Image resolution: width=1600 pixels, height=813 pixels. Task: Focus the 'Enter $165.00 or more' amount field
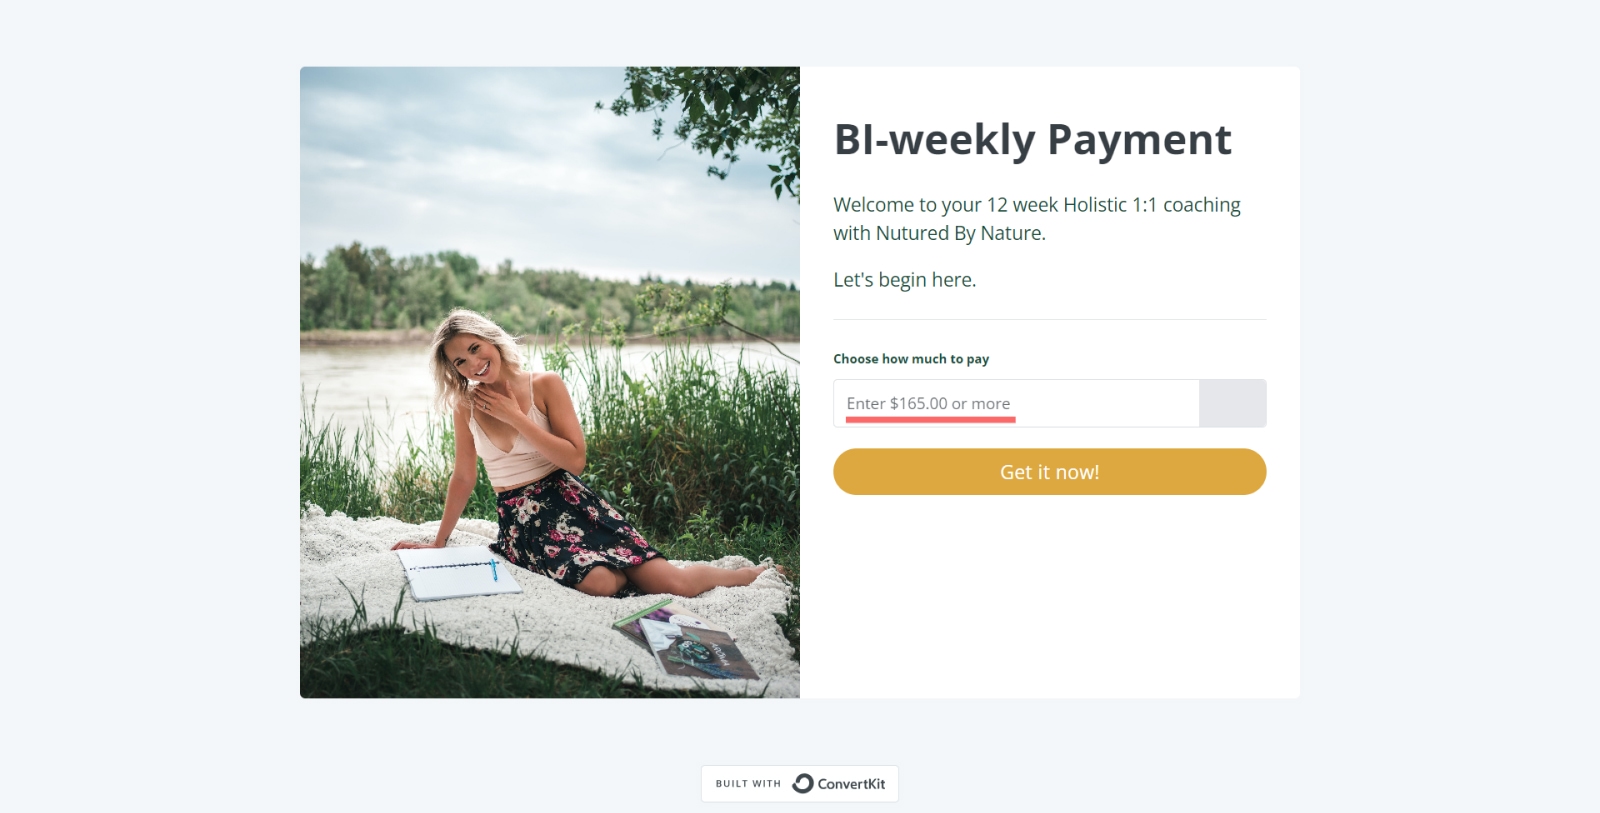pos(1016,403)
